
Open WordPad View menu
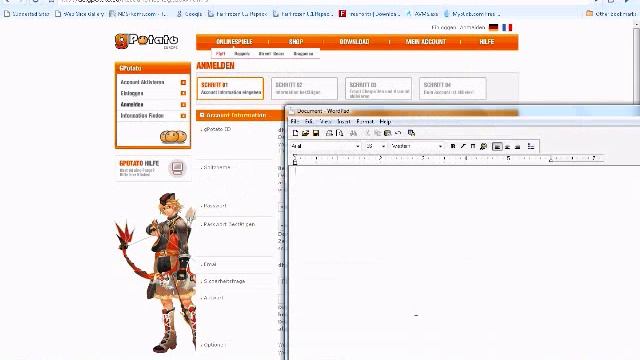tap(325, 122)
